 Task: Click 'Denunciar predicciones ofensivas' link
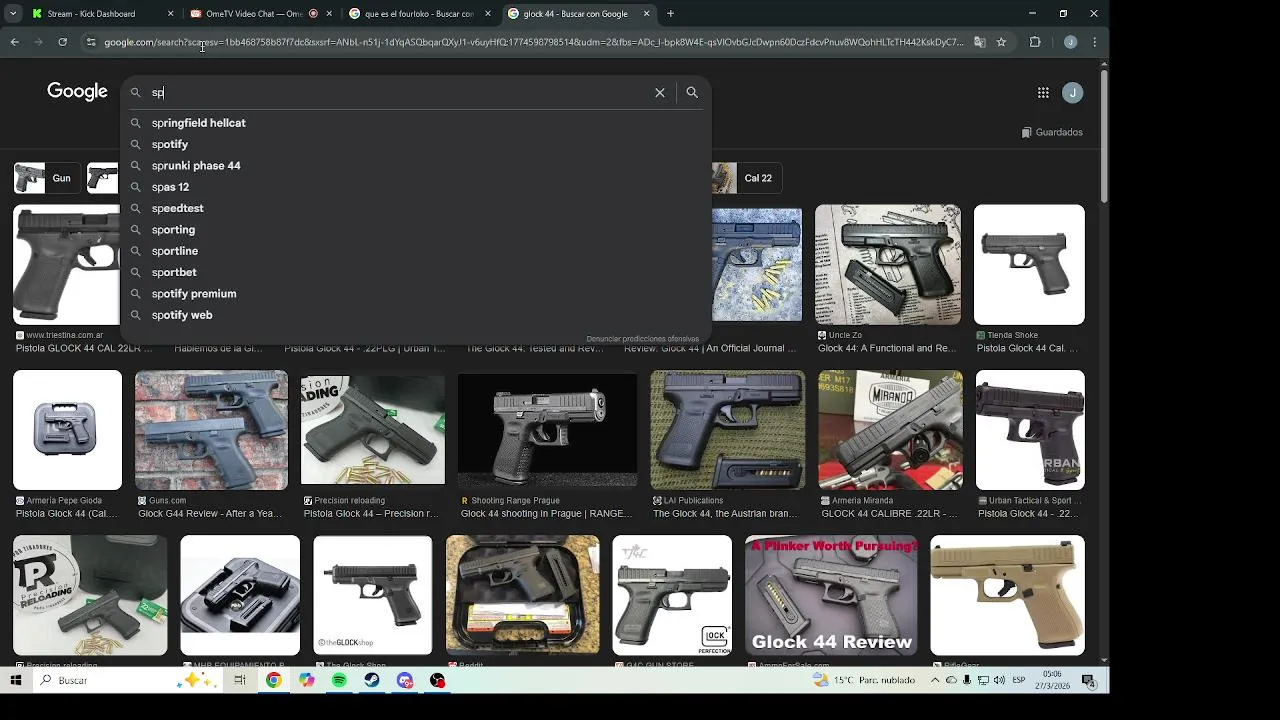click(642, 339)
